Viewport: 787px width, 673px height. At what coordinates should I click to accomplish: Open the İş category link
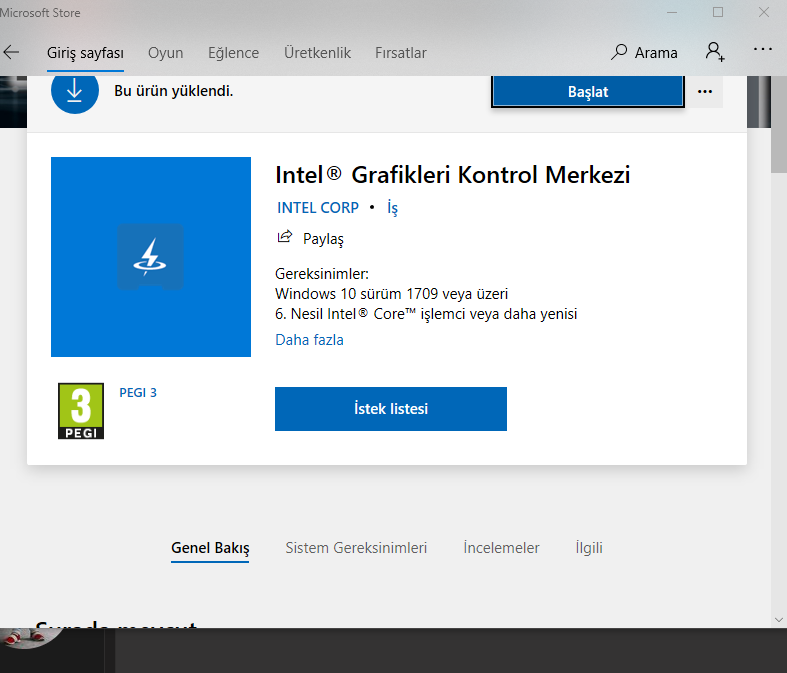(x=392, y=207)
